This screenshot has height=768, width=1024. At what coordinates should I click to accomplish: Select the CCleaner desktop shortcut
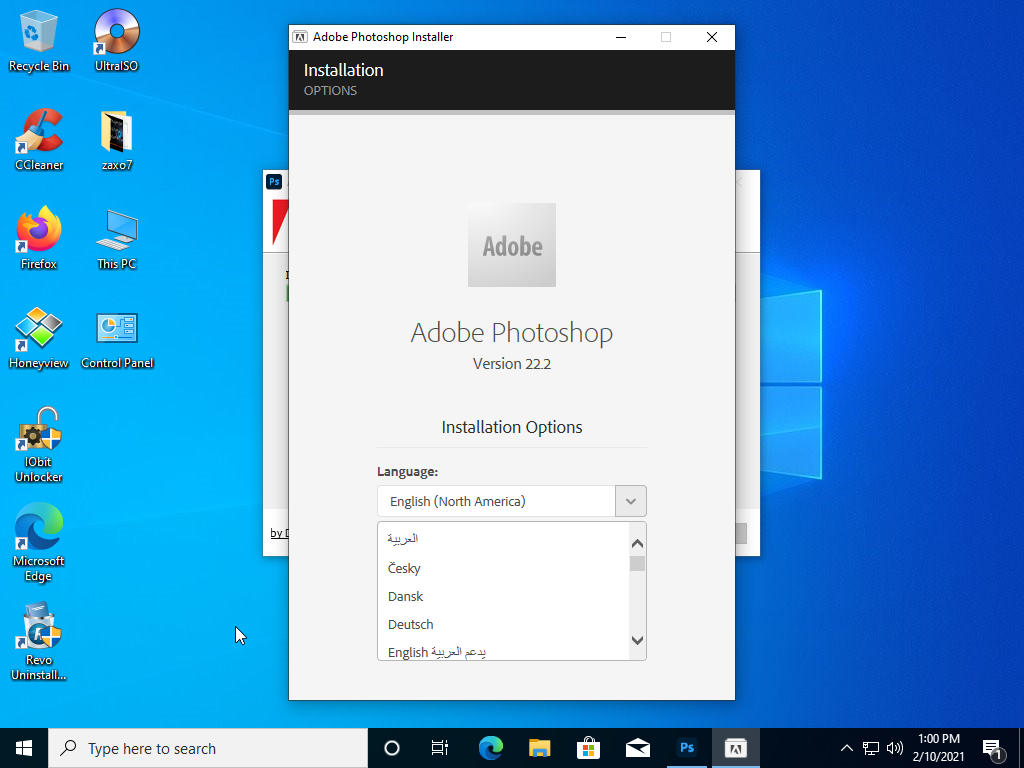pos(39,140)
